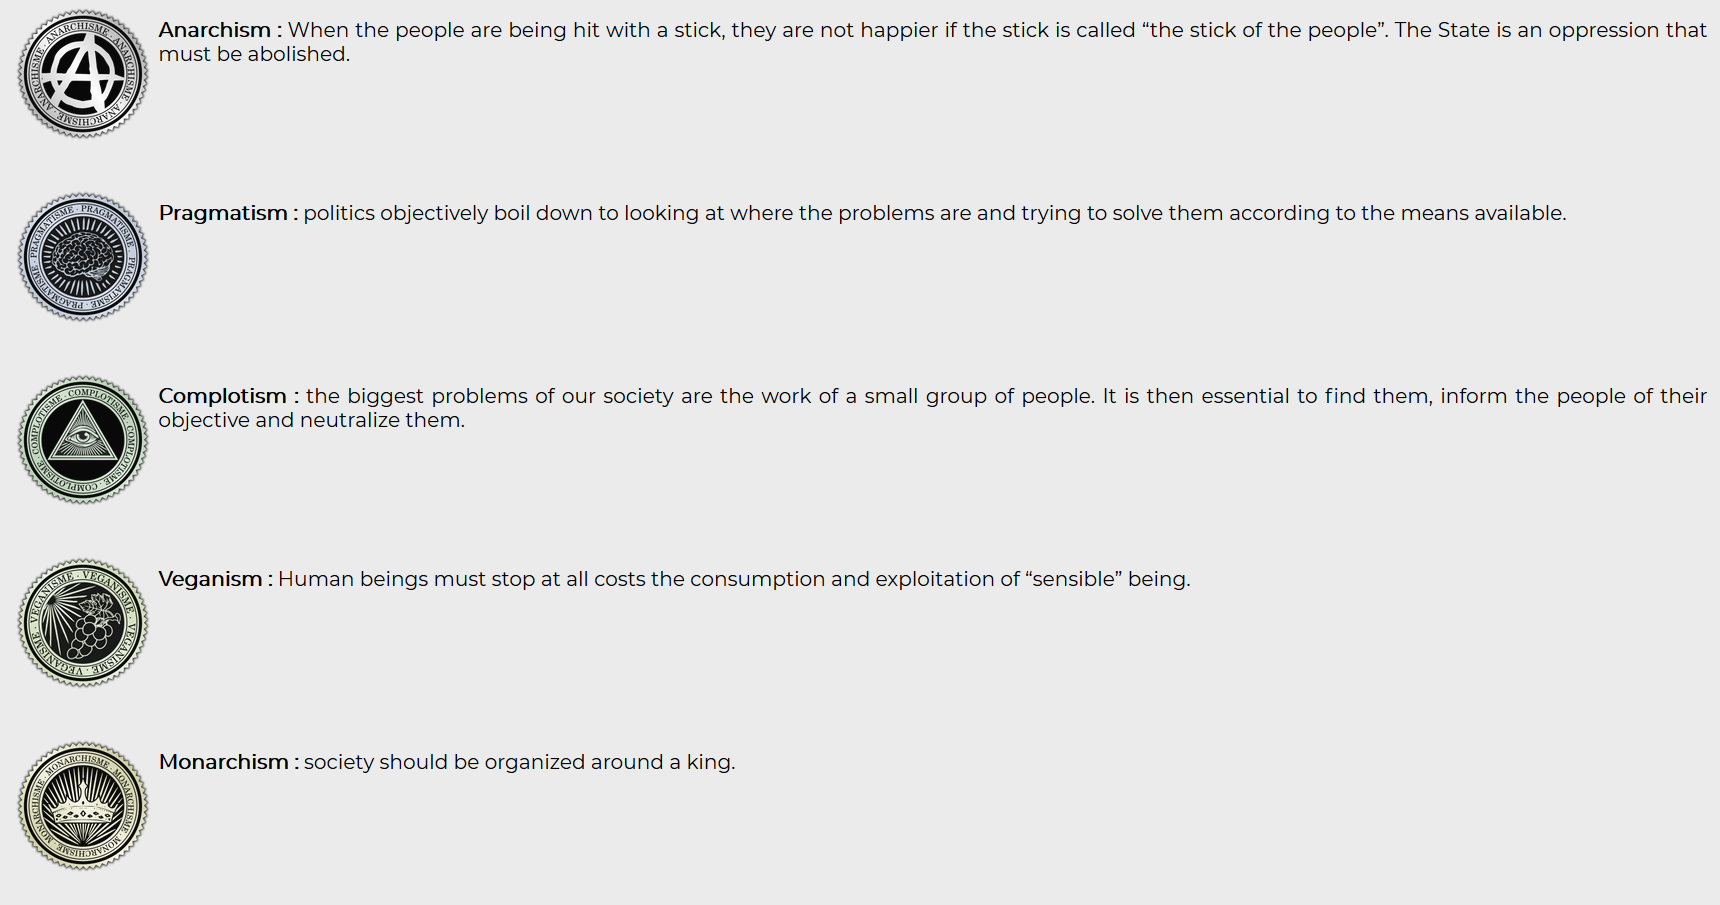Image resolution: width=1720 pixels, height=905 pixels.
Task: Click "objective and neutralize them" text
Action: 310,420
